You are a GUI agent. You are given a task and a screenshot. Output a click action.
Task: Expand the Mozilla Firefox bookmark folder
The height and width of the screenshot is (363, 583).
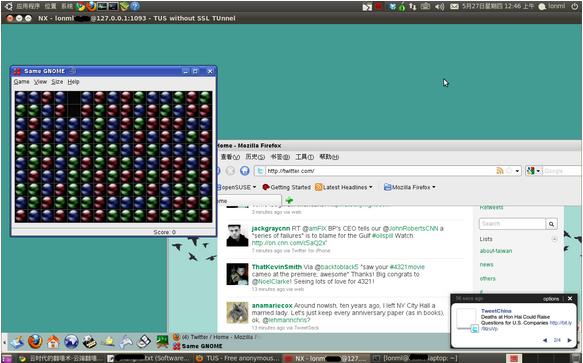(409, 187)
